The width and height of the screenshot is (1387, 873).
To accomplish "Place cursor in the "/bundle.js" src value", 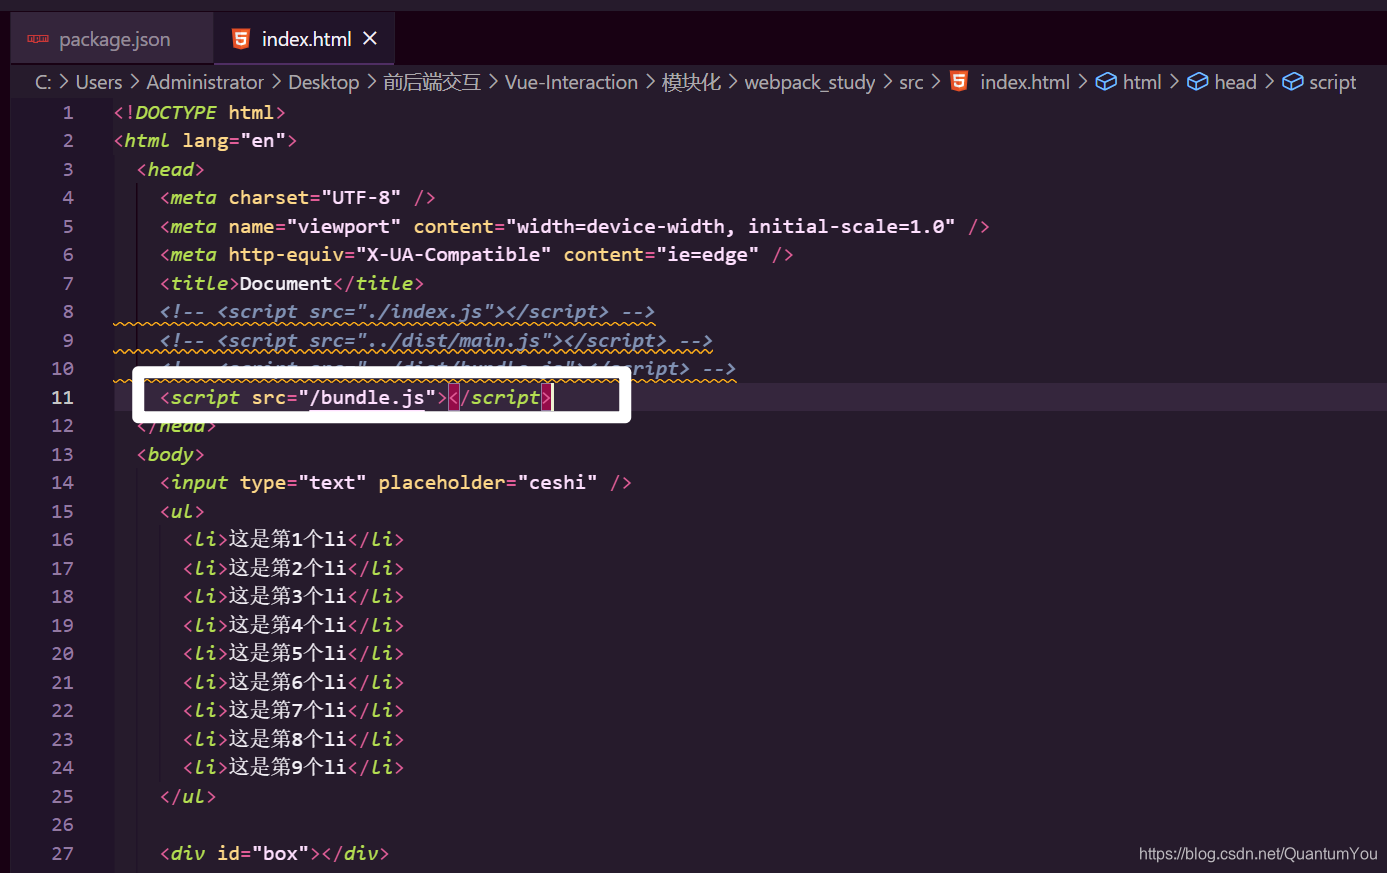I will pos(368,397).
